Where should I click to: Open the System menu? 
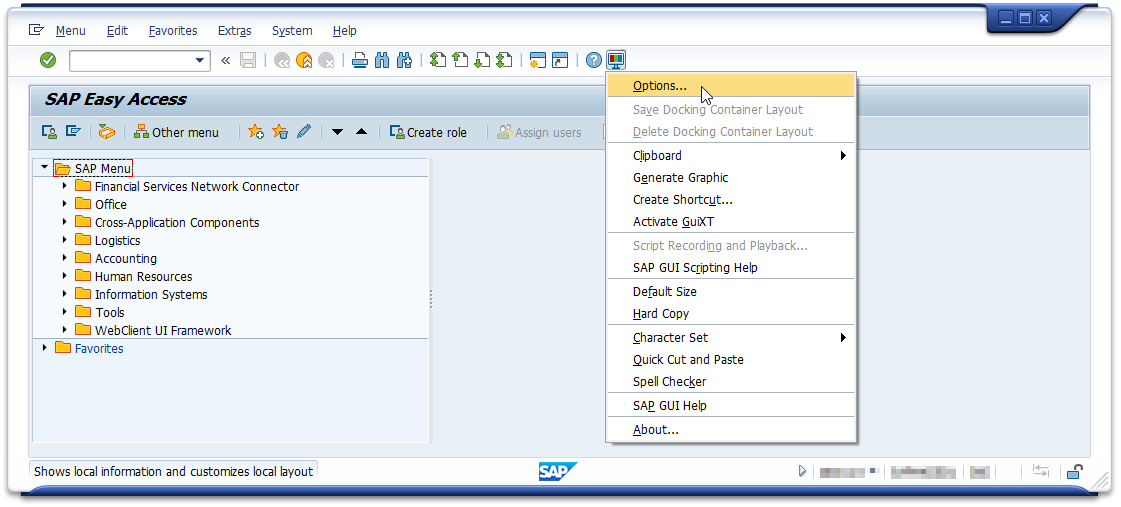click(x=292, y=31)
